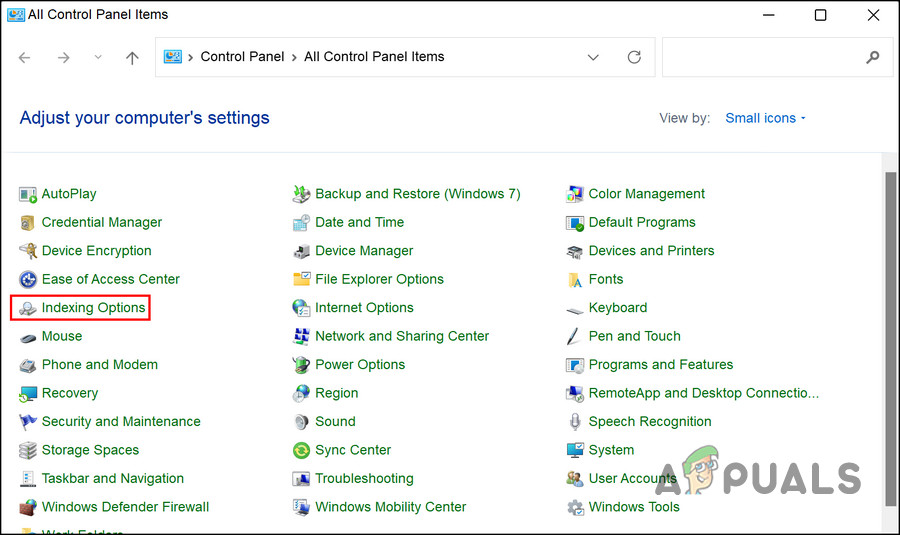Image resolution: width=900 pixels, height=535 pixels.
Task: Go up one folder level
Action: pyautogui.click(x=132, y=58)
